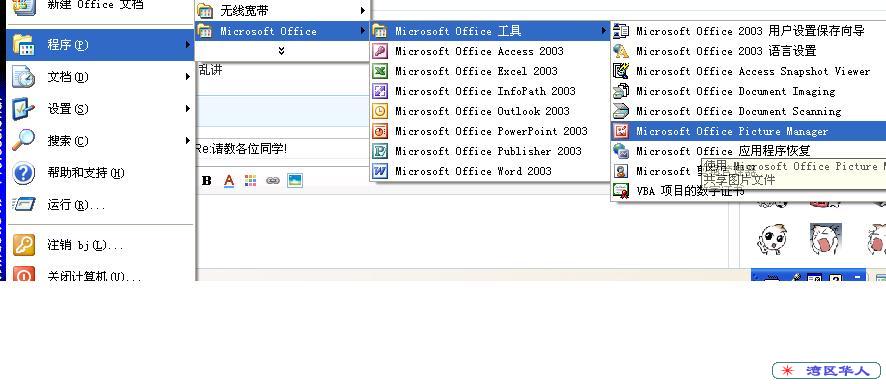
Task: Click the 注销 key icon
Action: [24, 245]
